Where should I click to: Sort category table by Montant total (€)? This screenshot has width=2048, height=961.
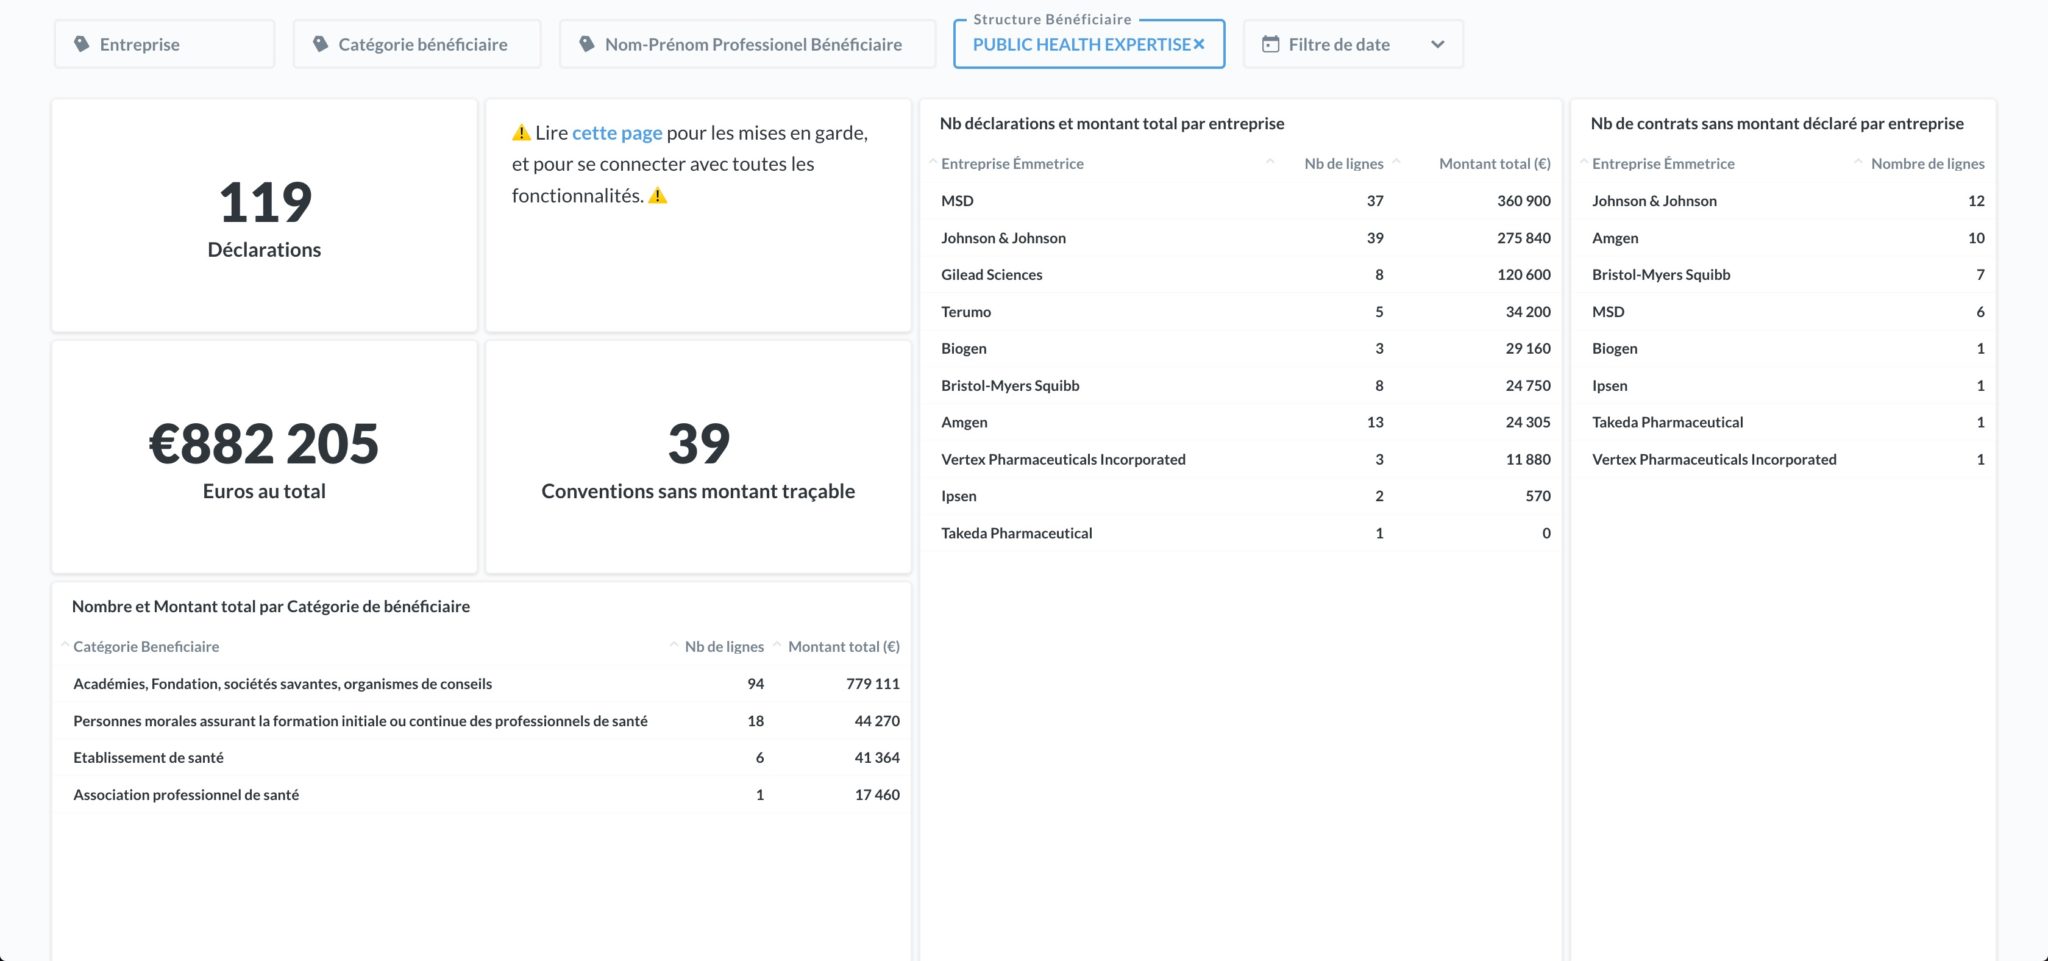pyautogui.click(x=844, y=647)
